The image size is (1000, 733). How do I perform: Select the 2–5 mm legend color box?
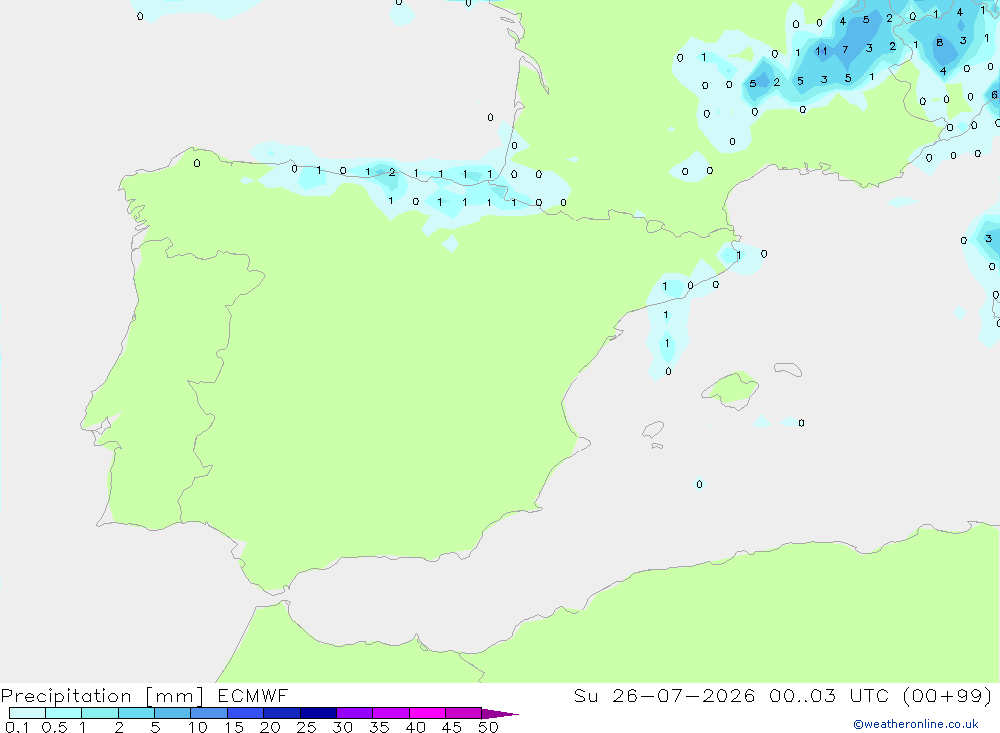click(136, 713)
